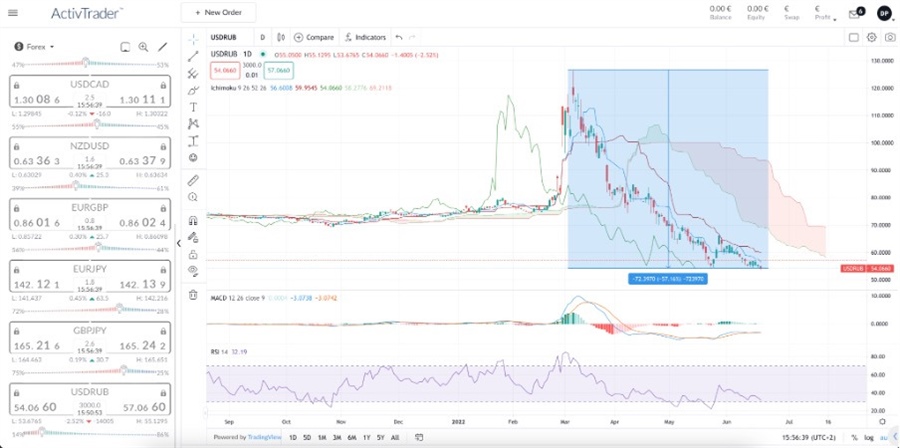Click the trash icon to remove drawings
Image resolution: width=900 pixels, height=448 pixels.
[193, 295]
